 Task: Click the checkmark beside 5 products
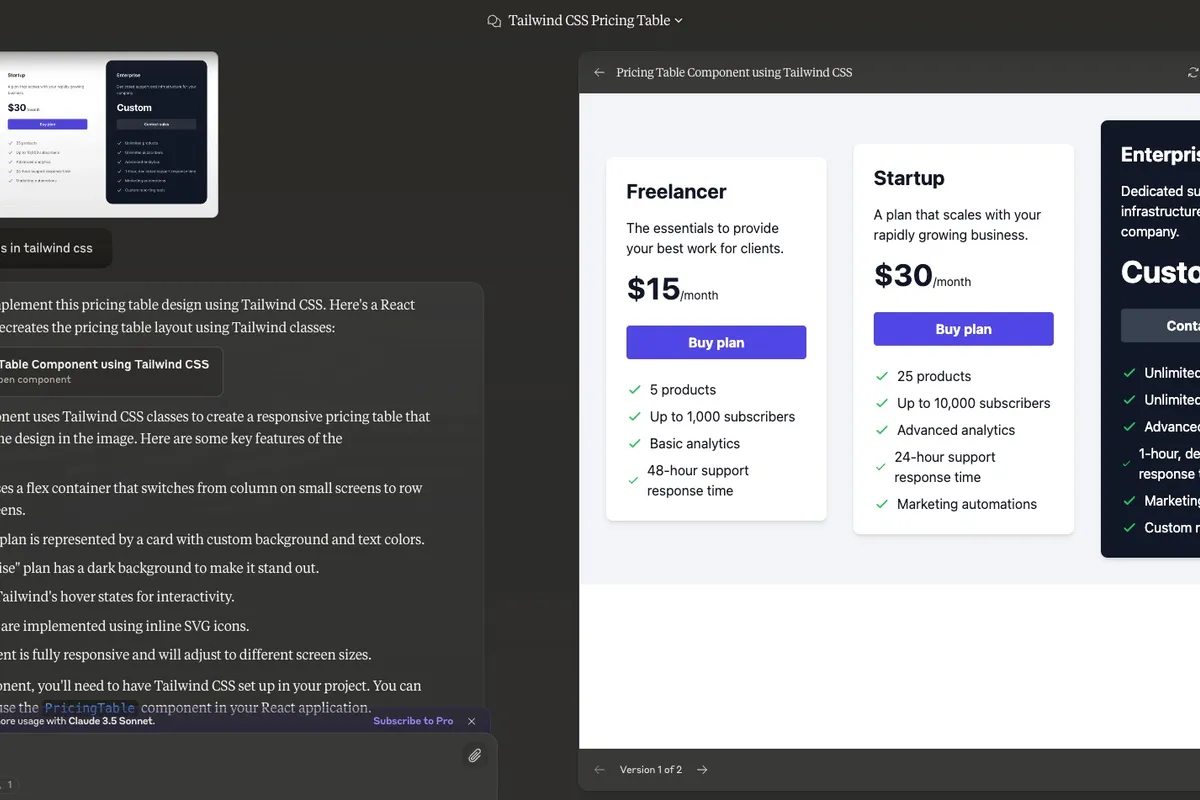coord(634,390)
